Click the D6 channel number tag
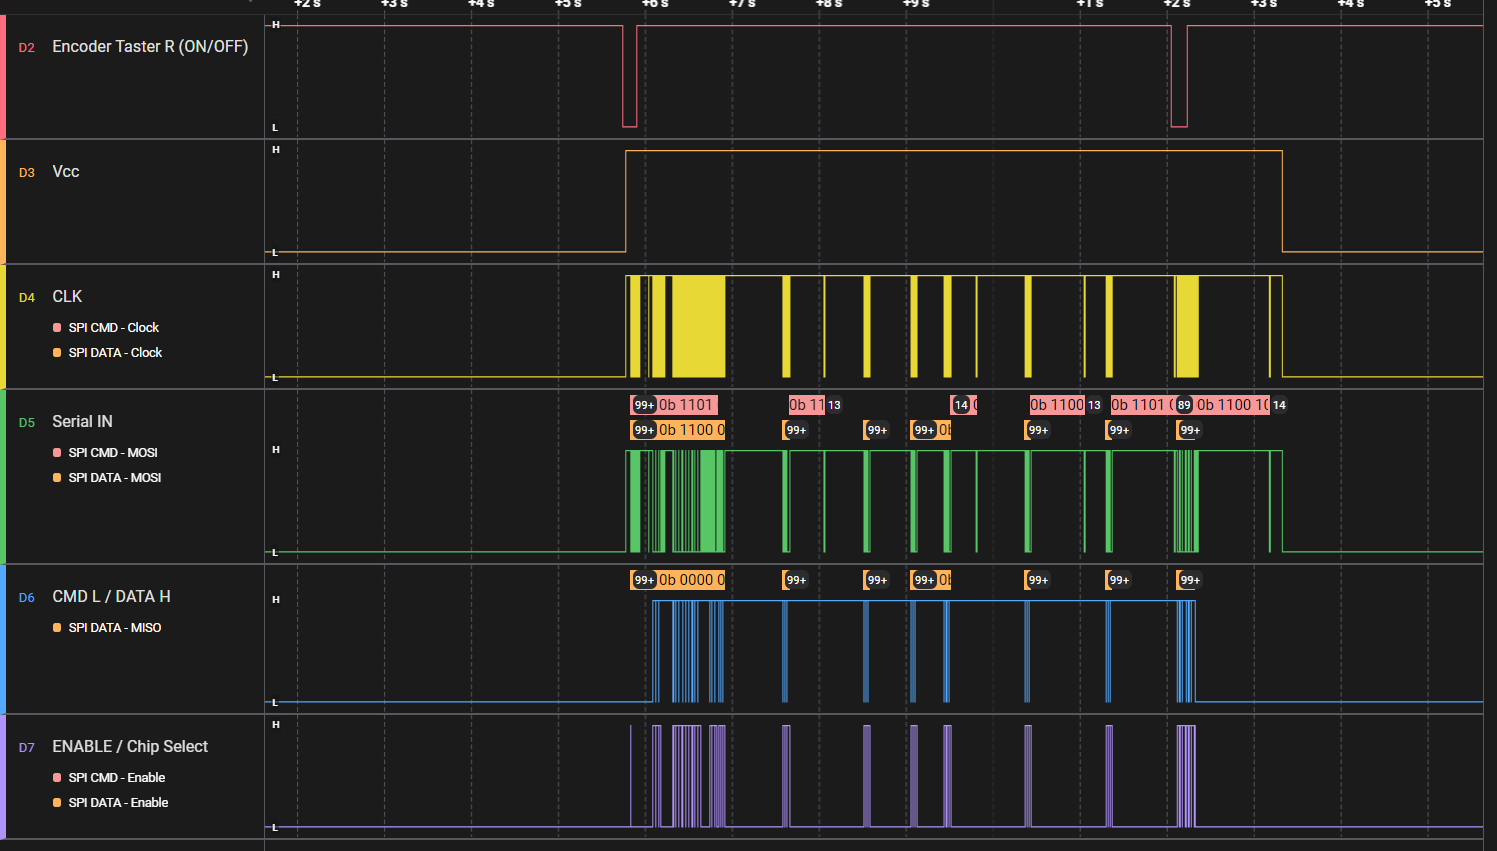The width and height of the screenshot is (1497, 851). coord(27,597)
